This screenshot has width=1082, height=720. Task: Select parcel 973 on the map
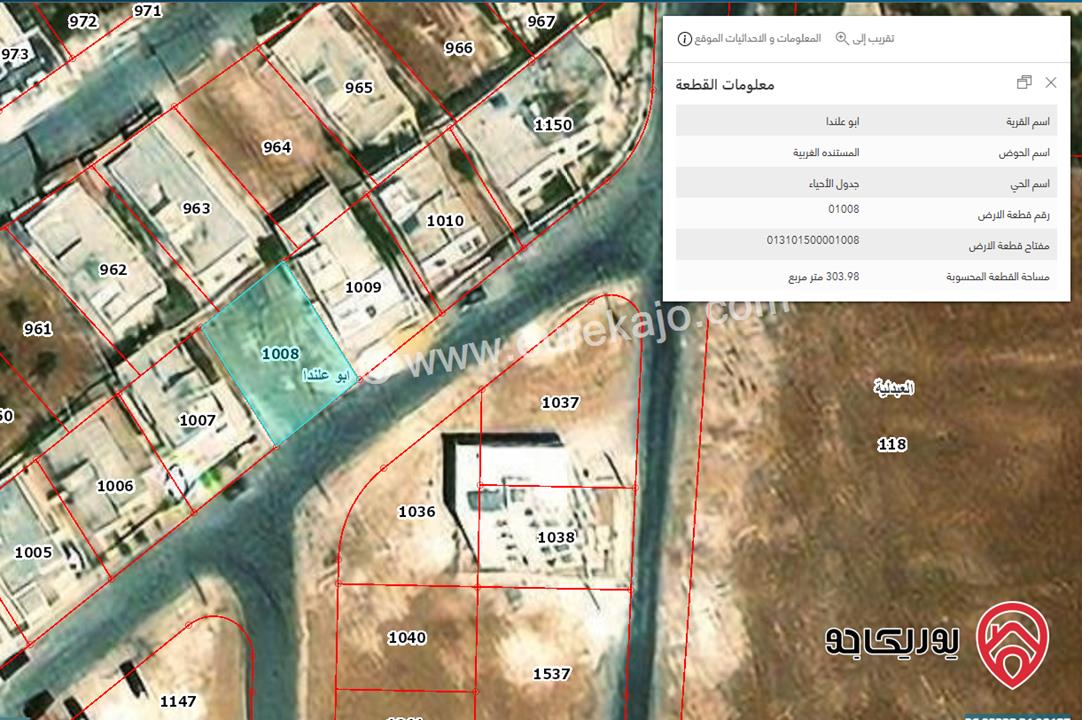pos(15,54)
